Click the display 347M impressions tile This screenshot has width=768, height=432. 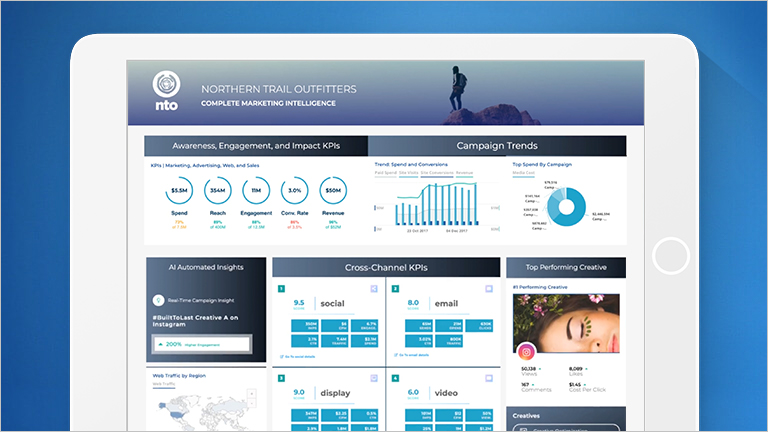coord(305,415)
